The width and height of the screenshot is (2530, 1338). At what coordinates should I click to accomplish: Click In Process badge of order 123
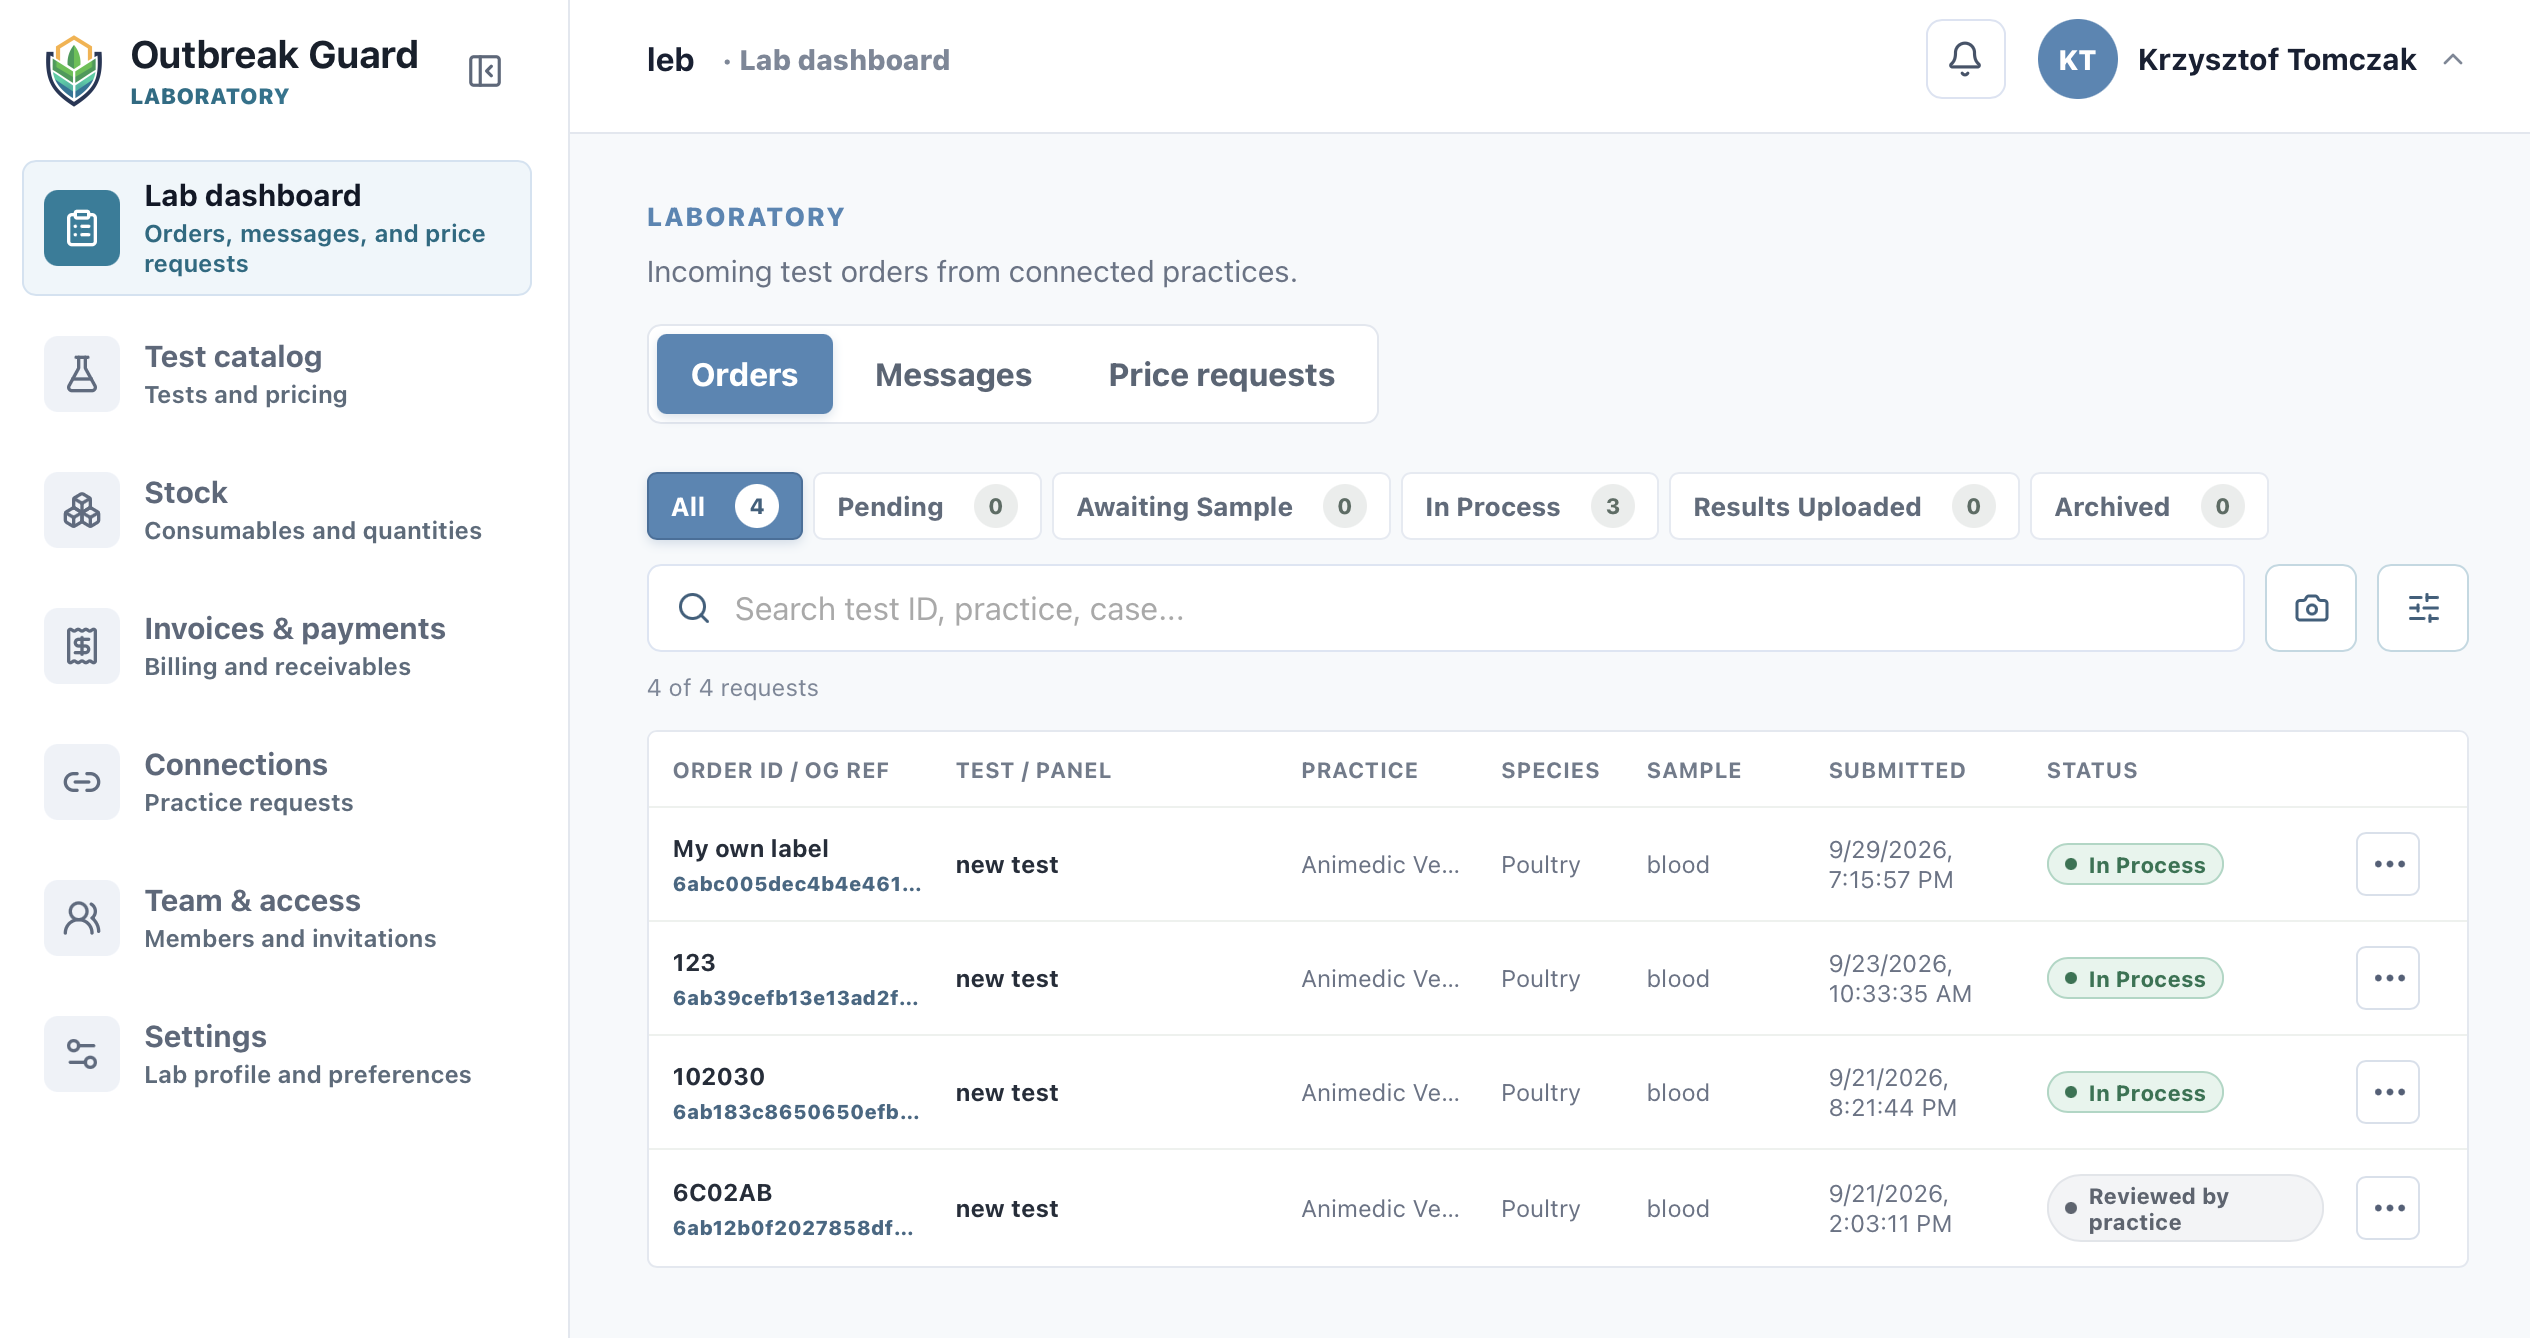click(x=2135, y=978)
